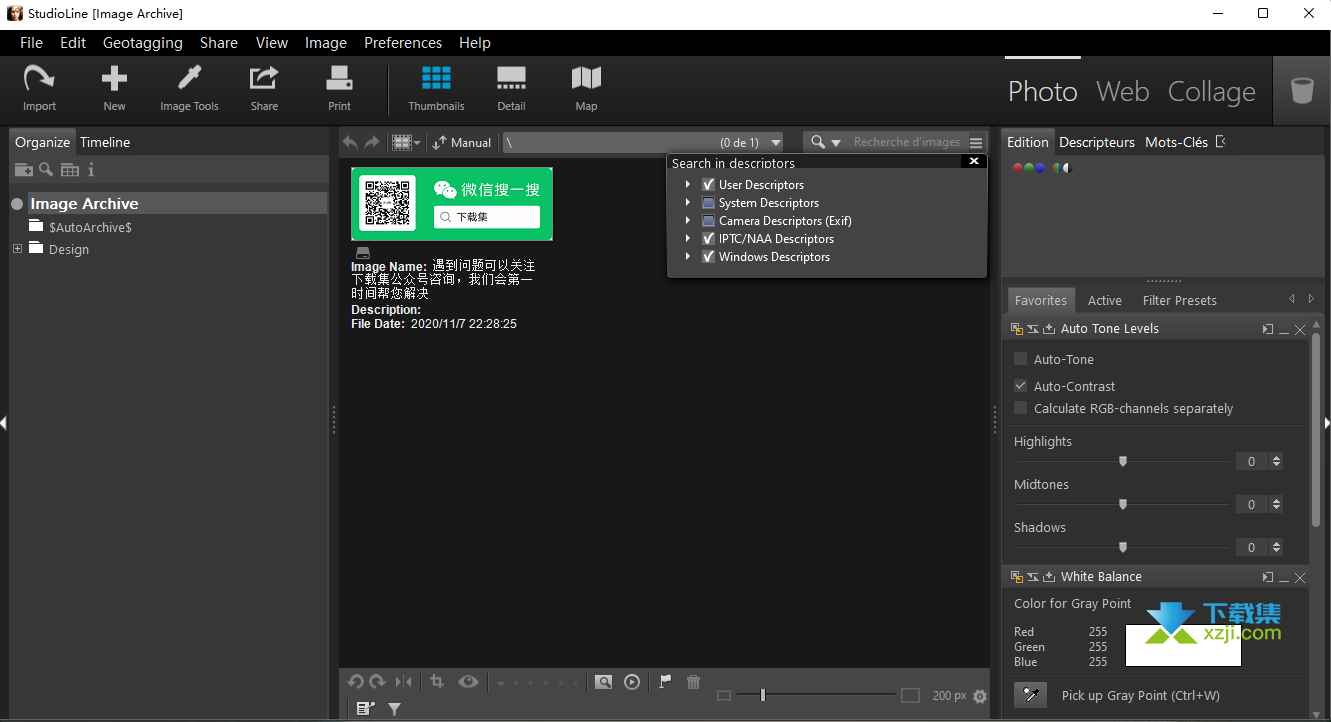
Task: Open the path dropdown arrow next to (0 de 1)
Action: point(775,143)
